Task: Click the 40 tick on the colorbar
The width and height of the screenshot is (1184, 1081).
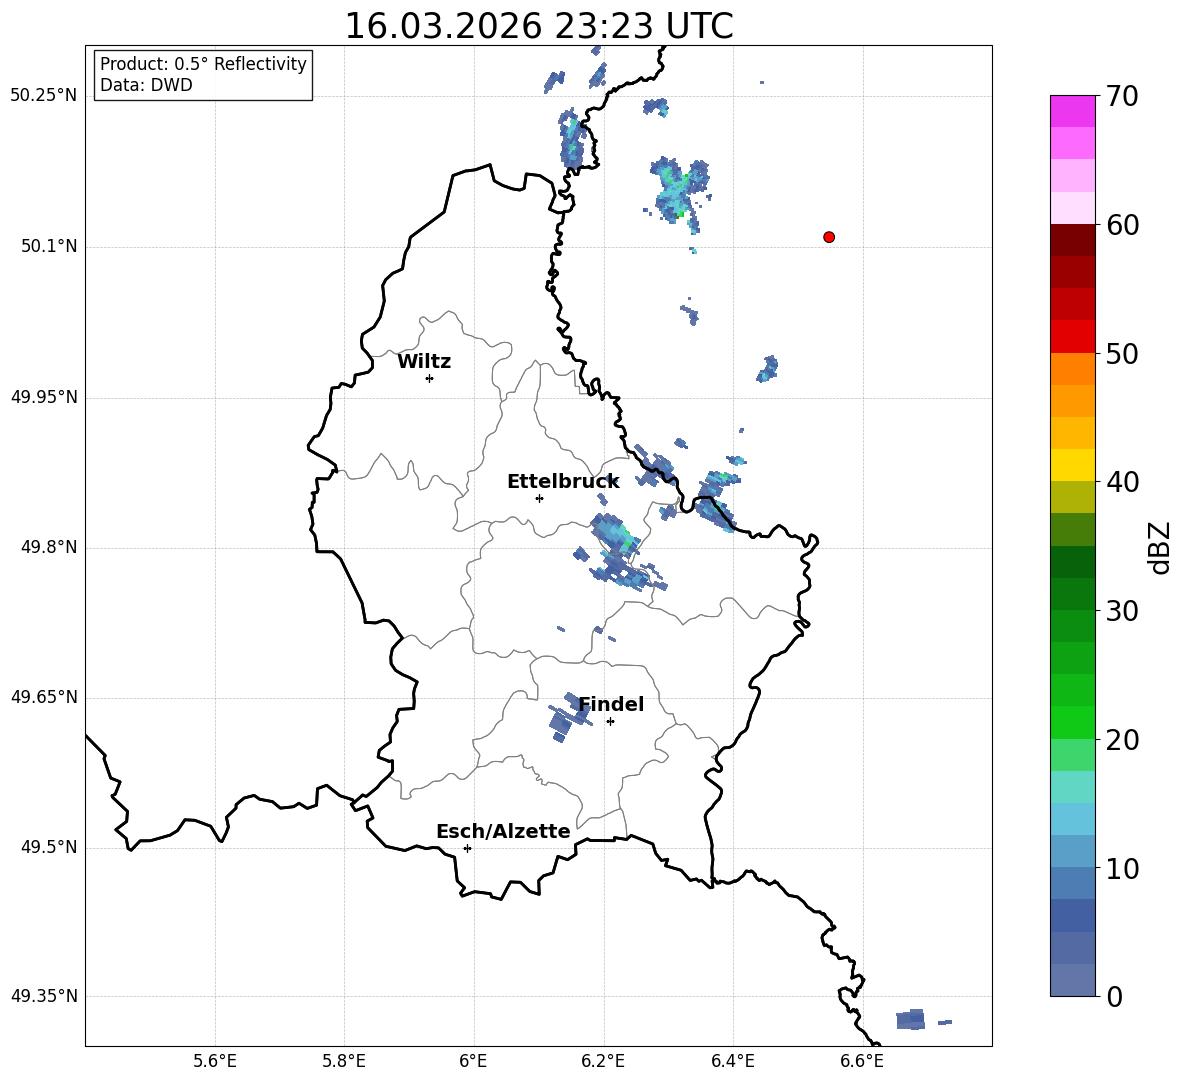Action: 1122,482
